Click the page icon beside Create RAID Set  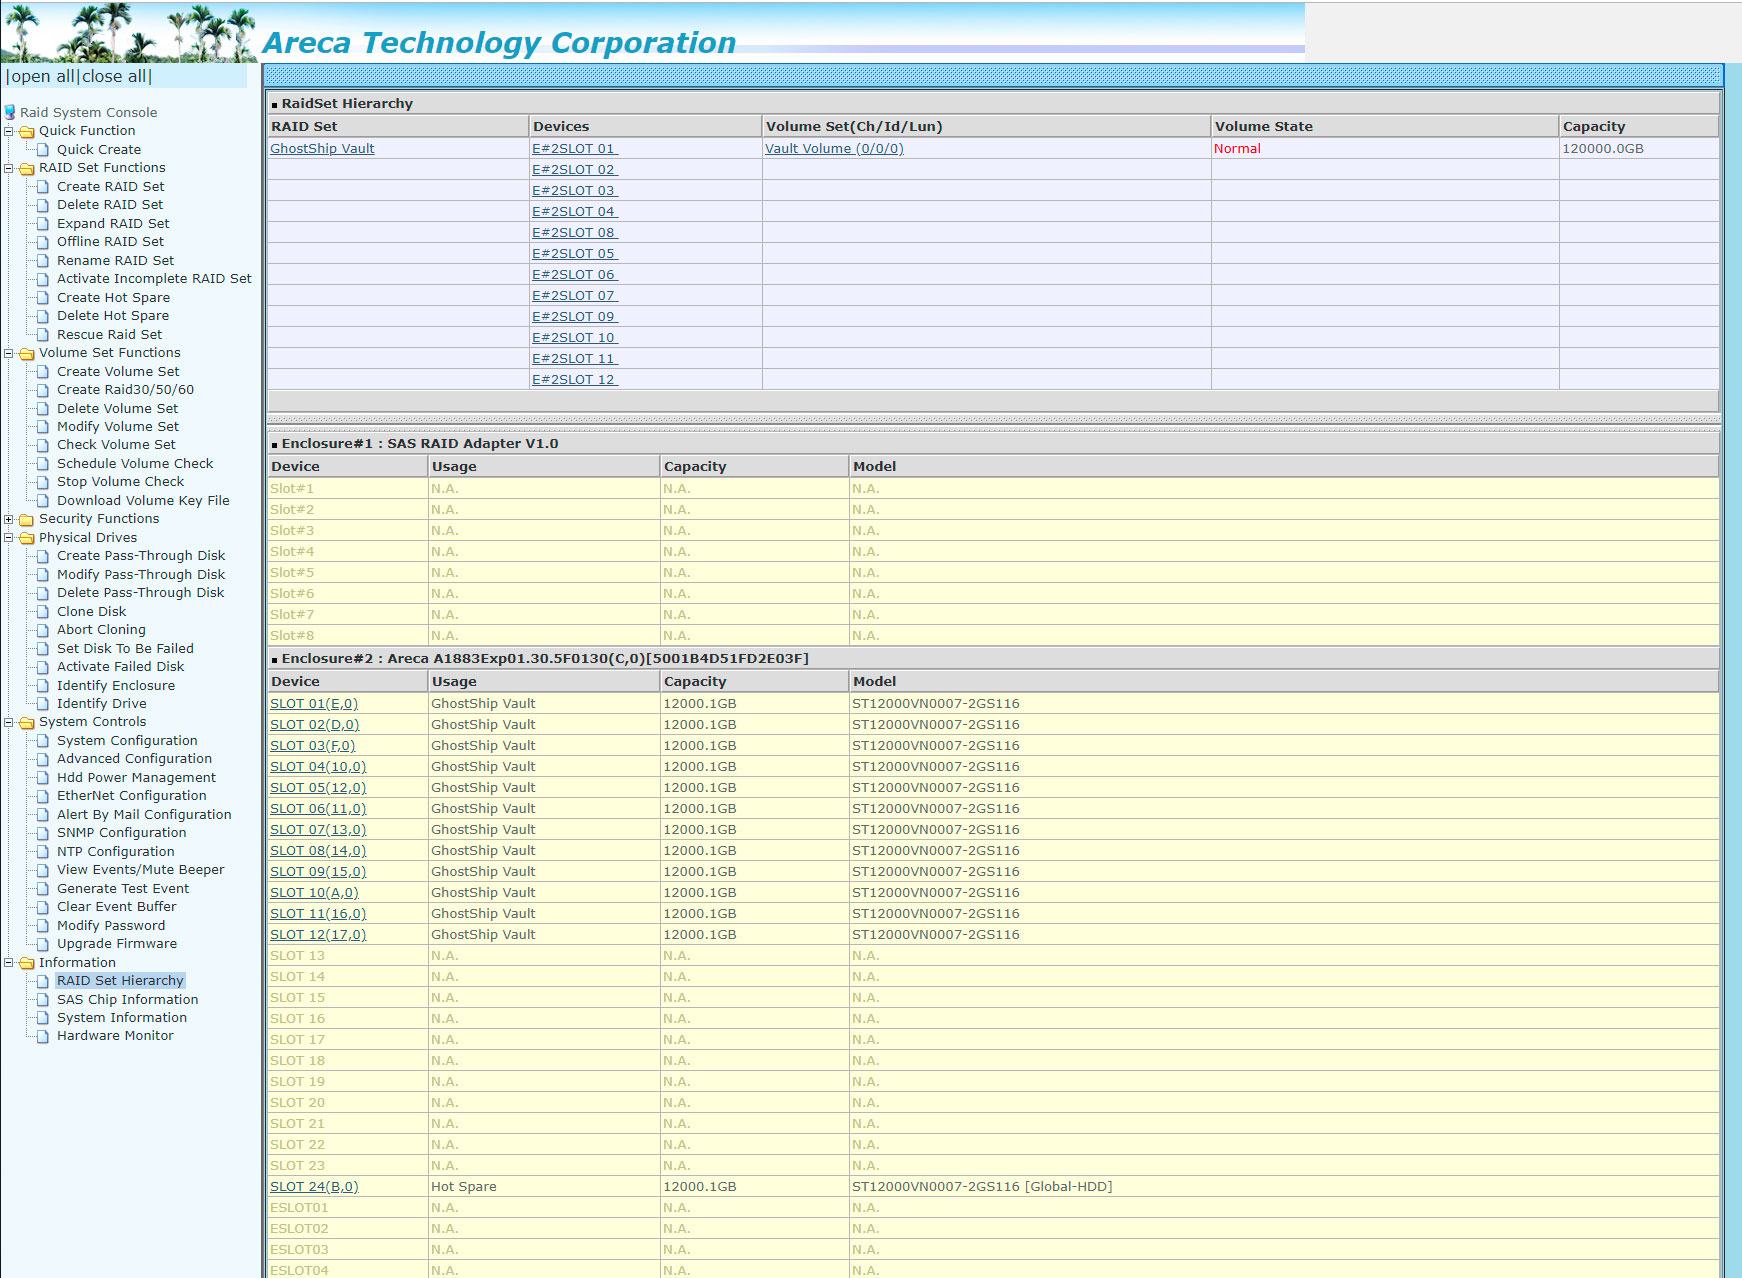click(43, 187)
